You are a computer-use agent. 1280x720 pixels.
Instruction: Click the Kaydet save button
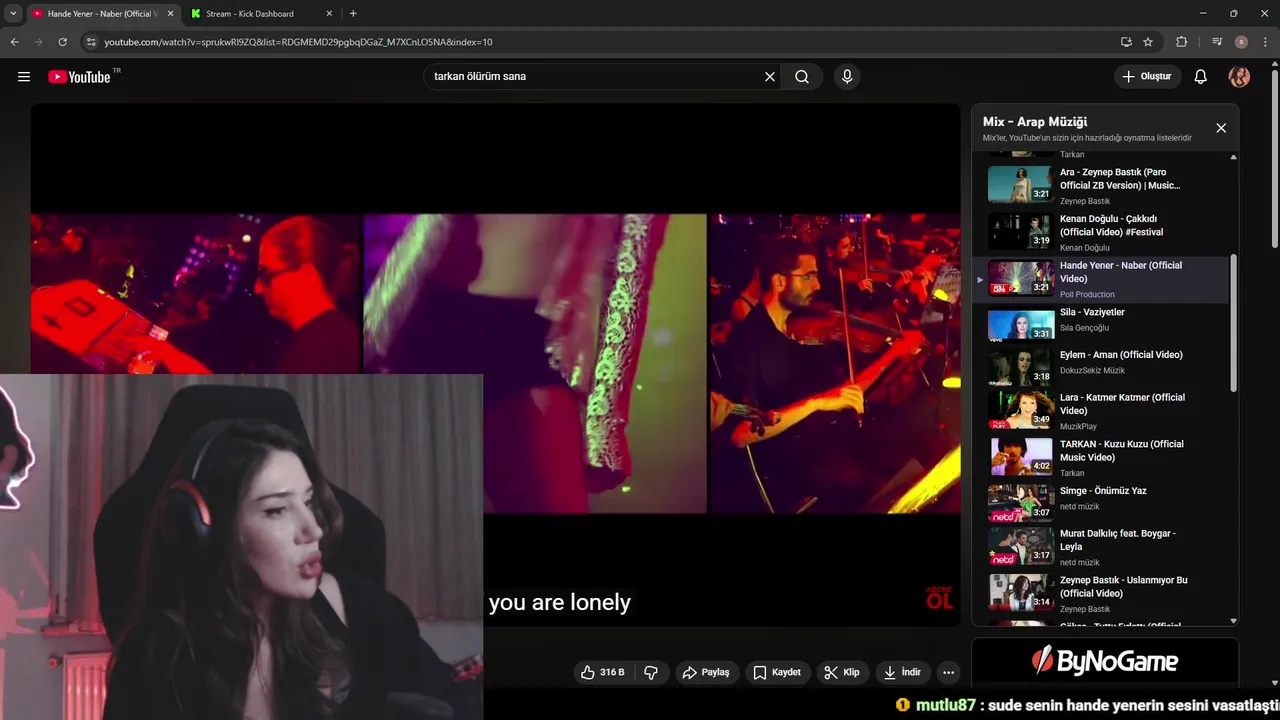click(777, 673)
